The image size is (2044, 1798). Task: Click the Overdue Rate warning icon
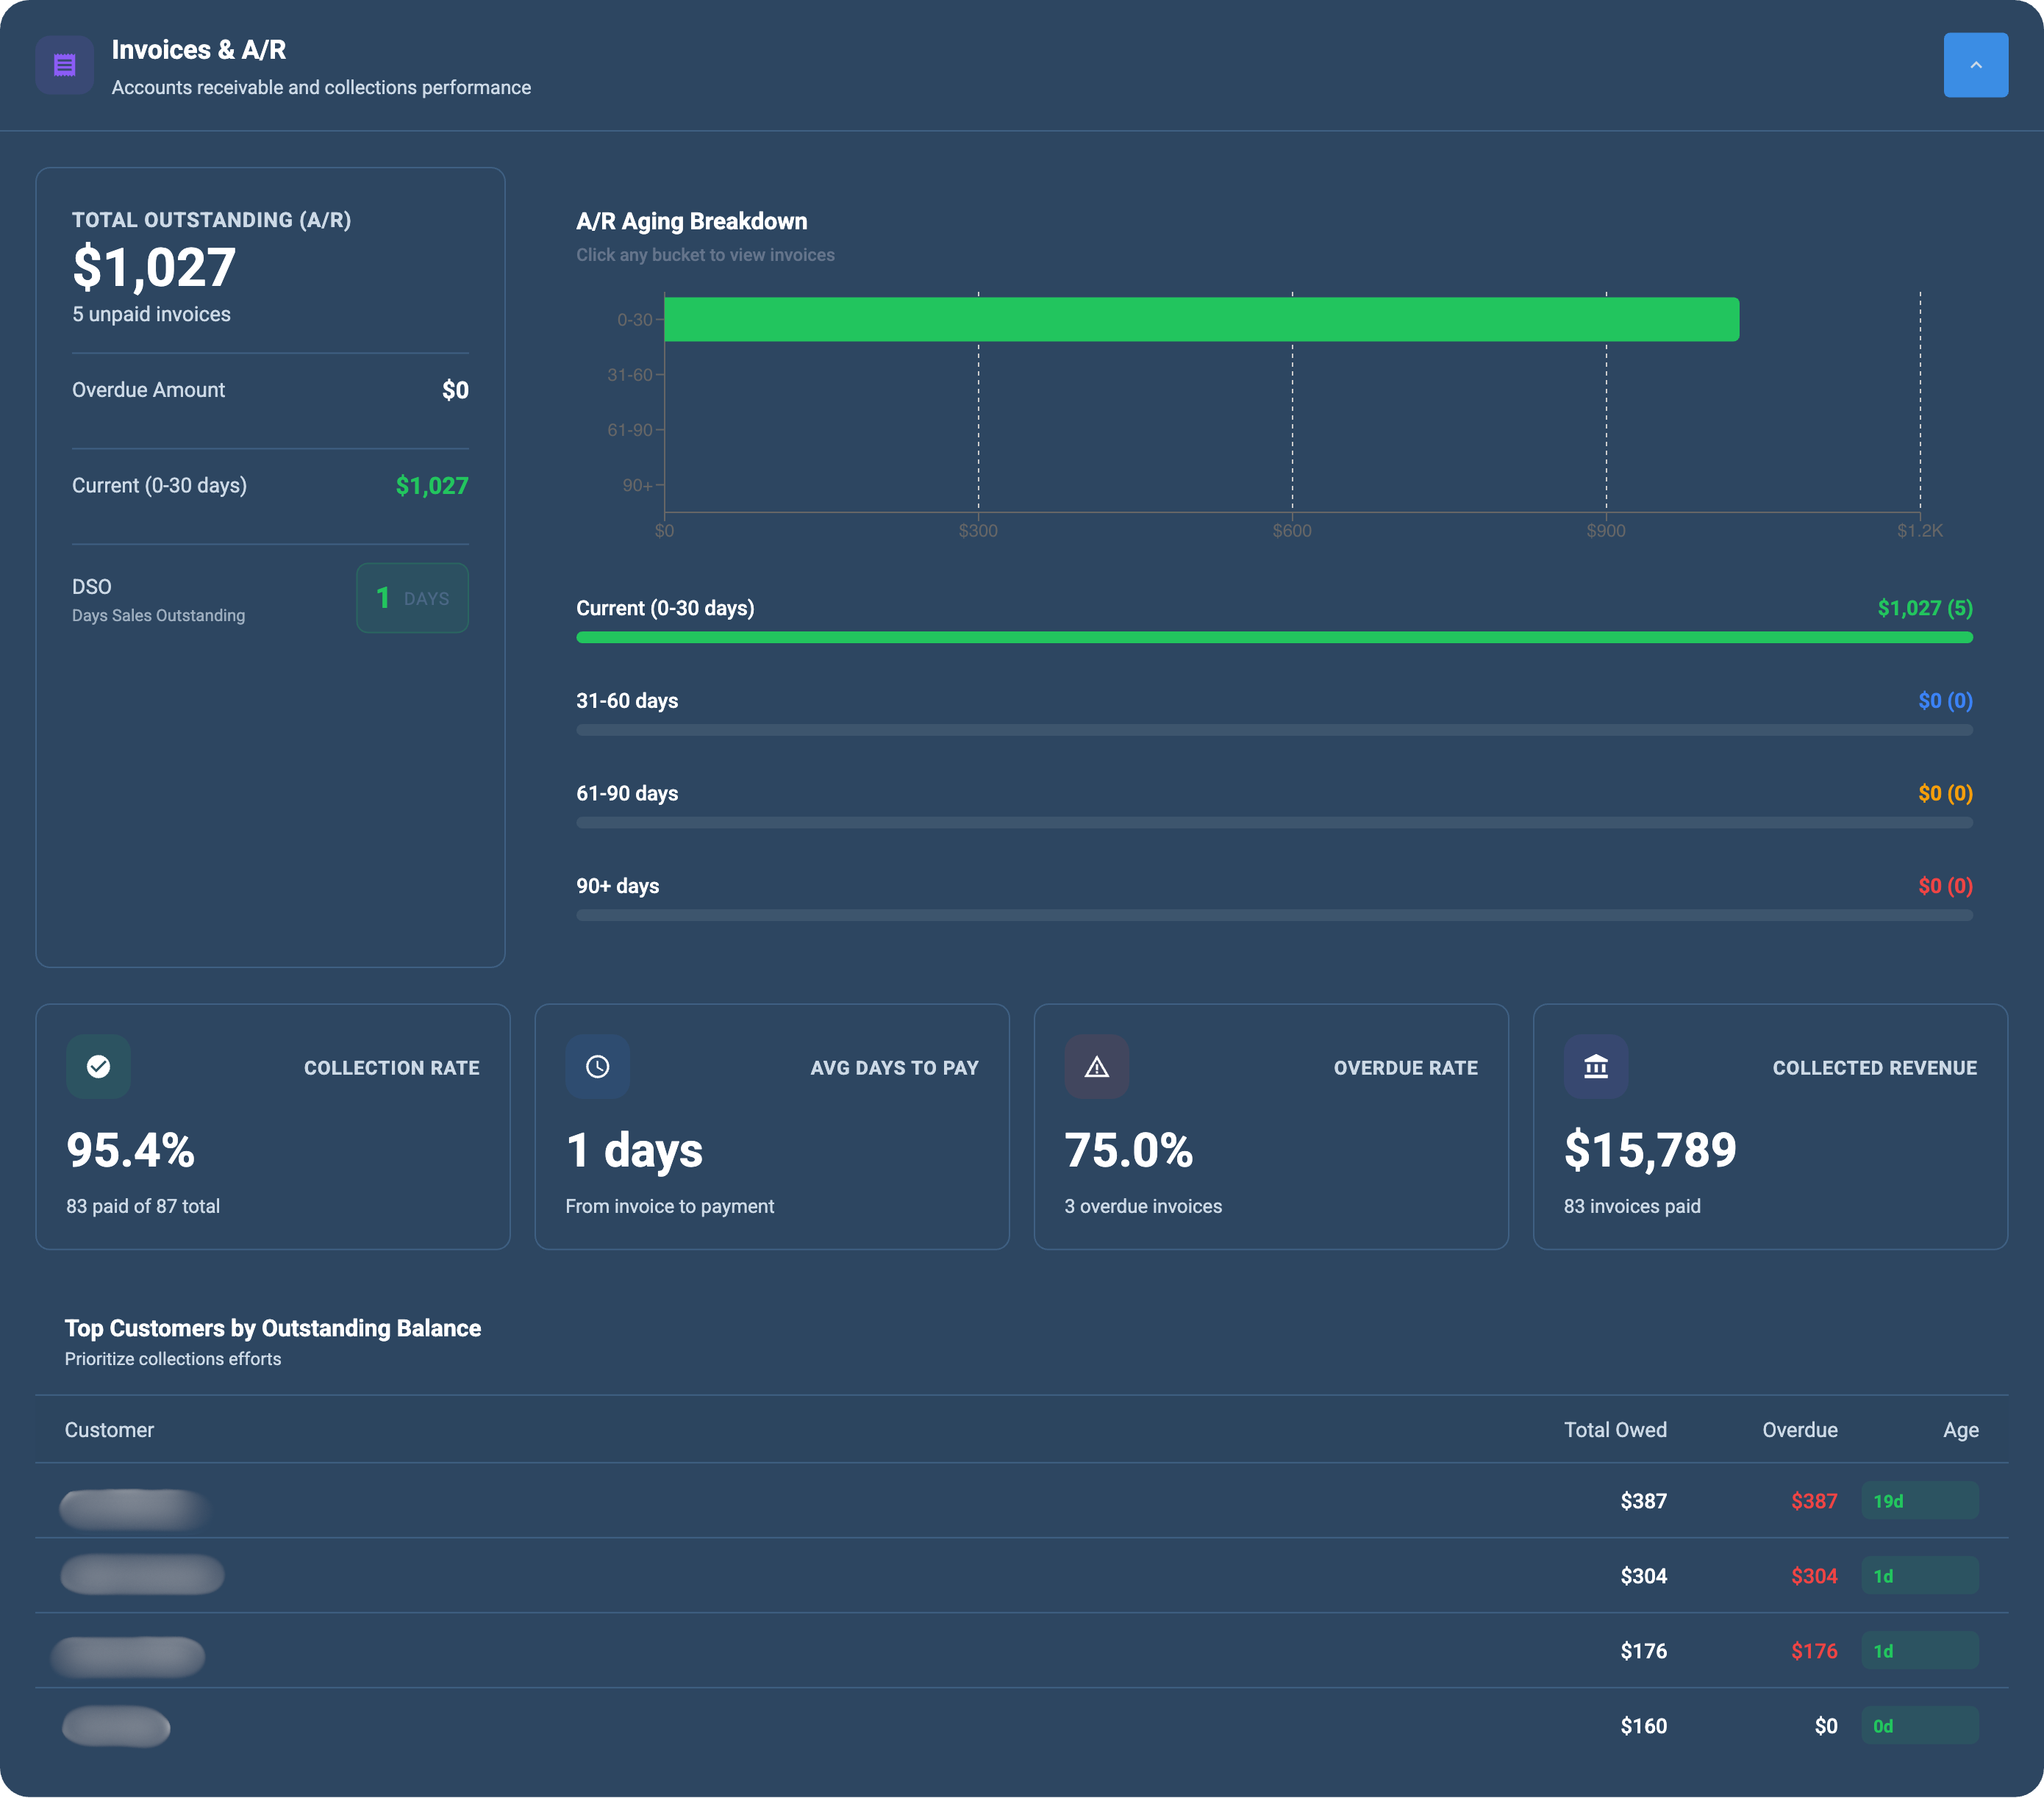1097,1066
